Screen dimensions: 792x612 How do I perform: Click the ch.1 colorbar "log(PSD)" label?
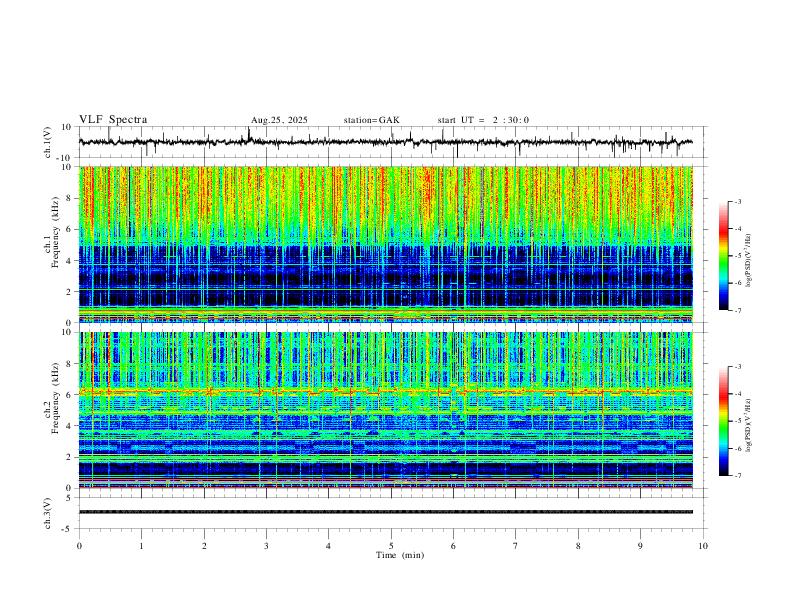coord(749,261)
